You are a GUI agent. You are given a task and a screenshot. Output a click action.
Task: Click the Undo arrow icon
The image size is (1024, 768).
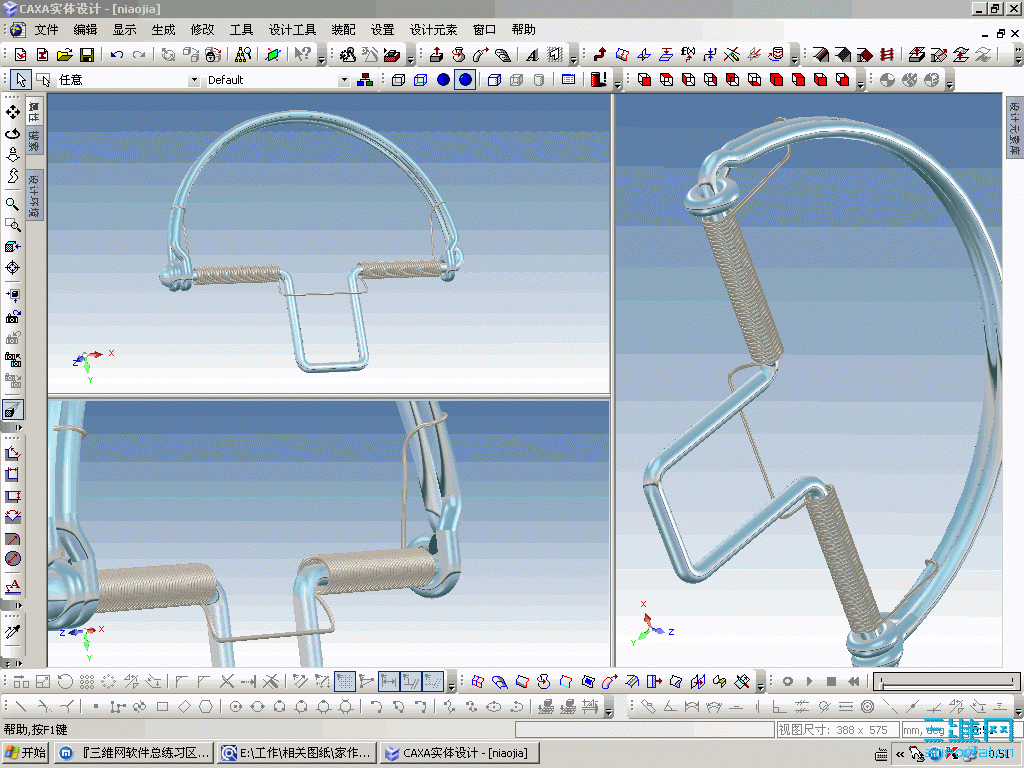point(117,55)
